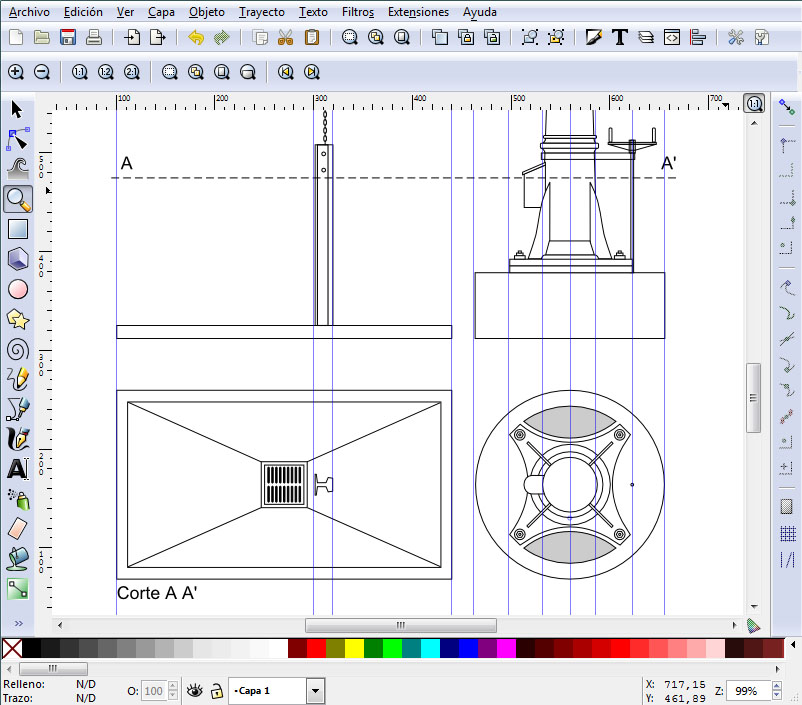This screenshot has width=802, height=705.
Task: Select the Rectangle tool
Action: click(17, 229)
